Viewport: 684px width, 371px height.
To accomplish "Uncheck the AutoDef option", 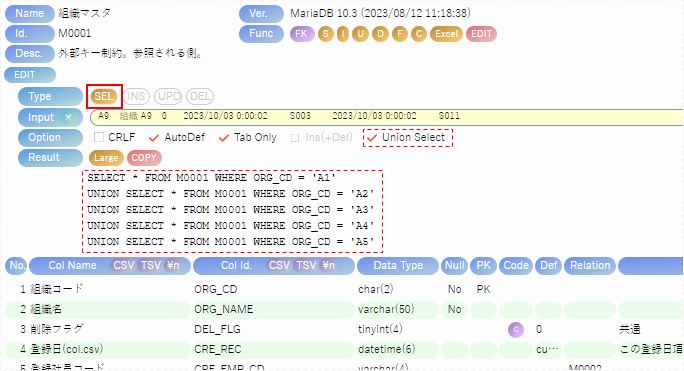I will click(154, 137).
